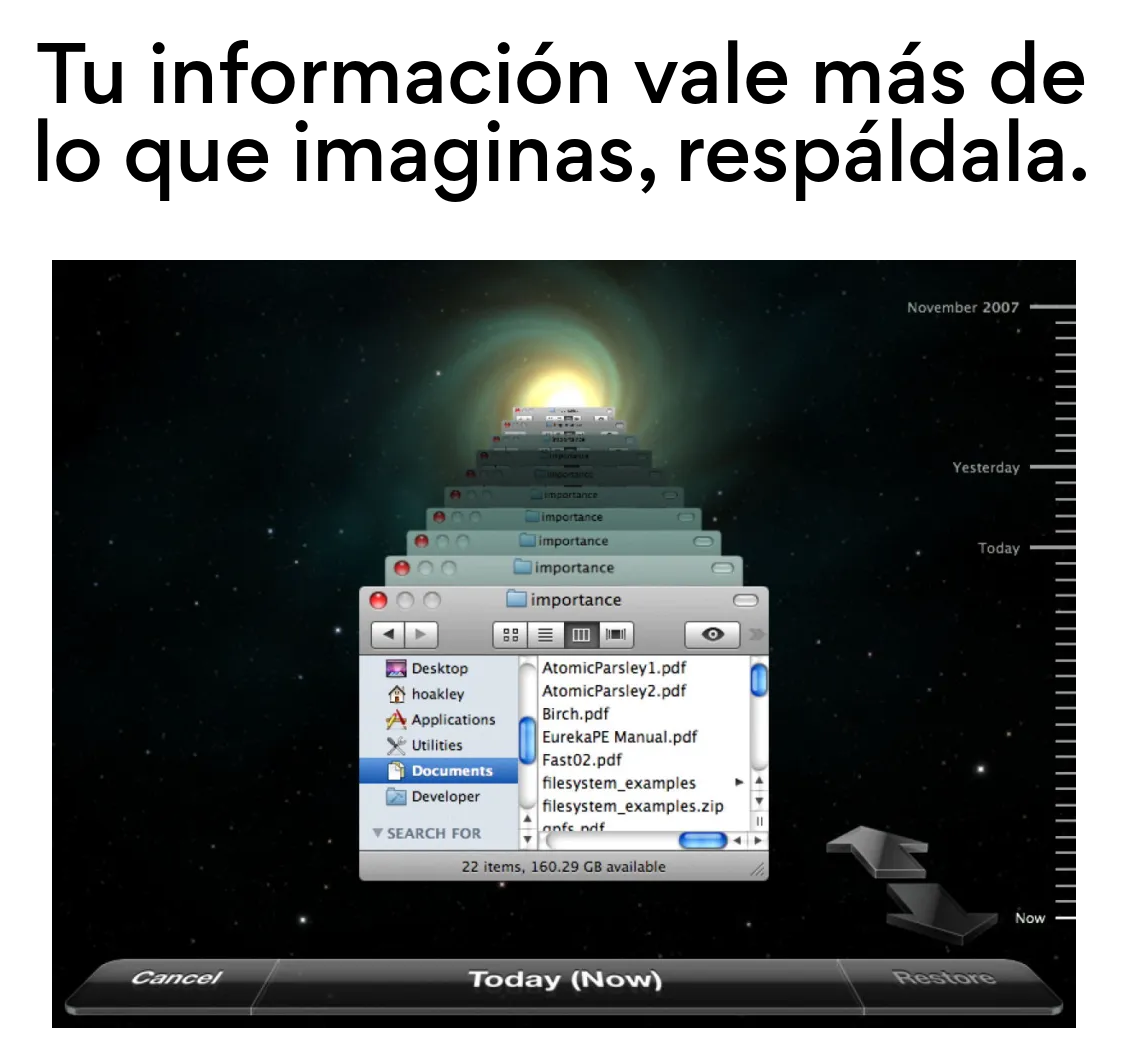This screenshot has height=1044, width=1124.
Task: Select Birch.pdf file
Action: (x=575, y=713)
